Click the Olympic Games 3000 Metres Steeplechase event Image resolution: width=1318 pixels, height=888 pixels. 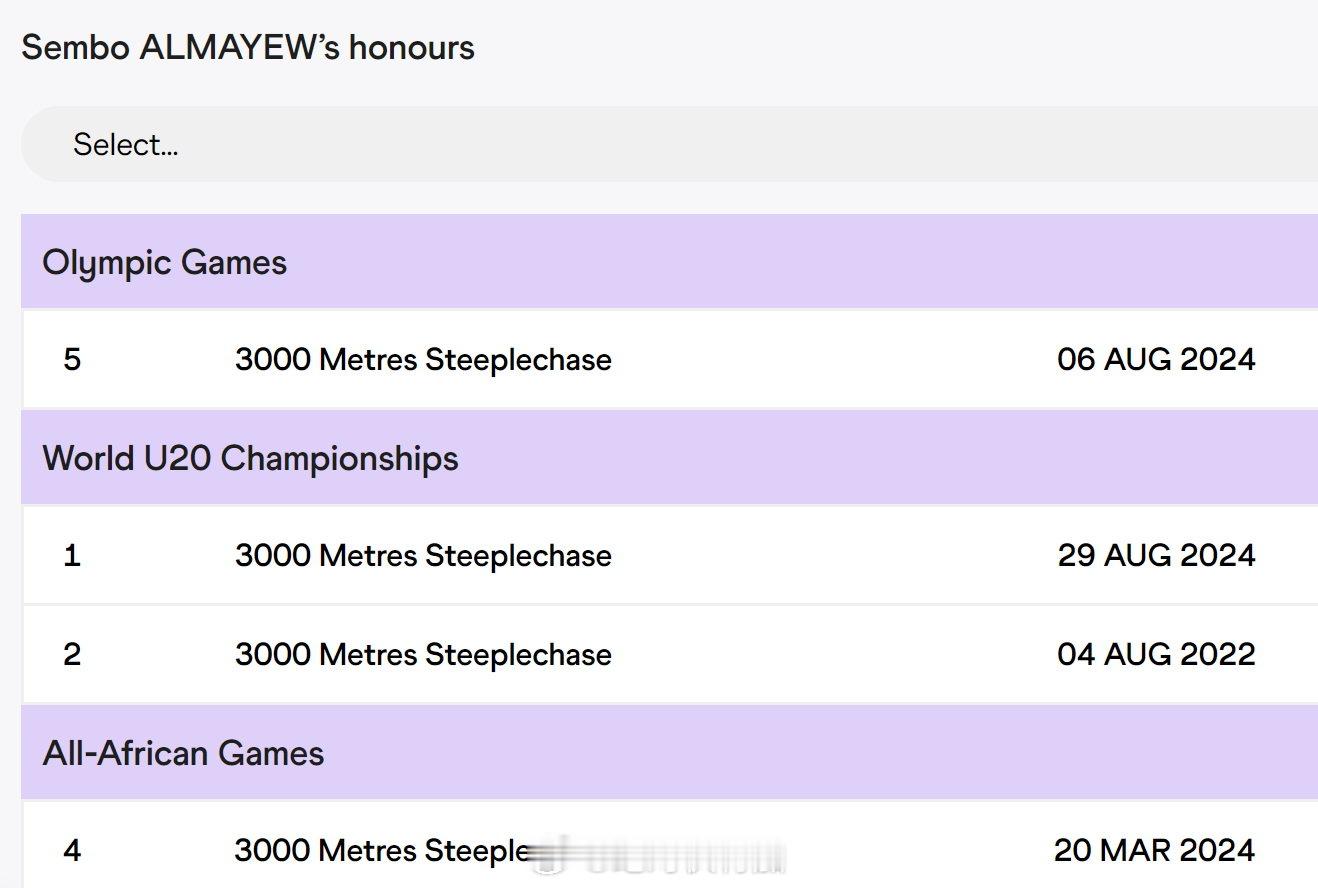click(423, 359)
